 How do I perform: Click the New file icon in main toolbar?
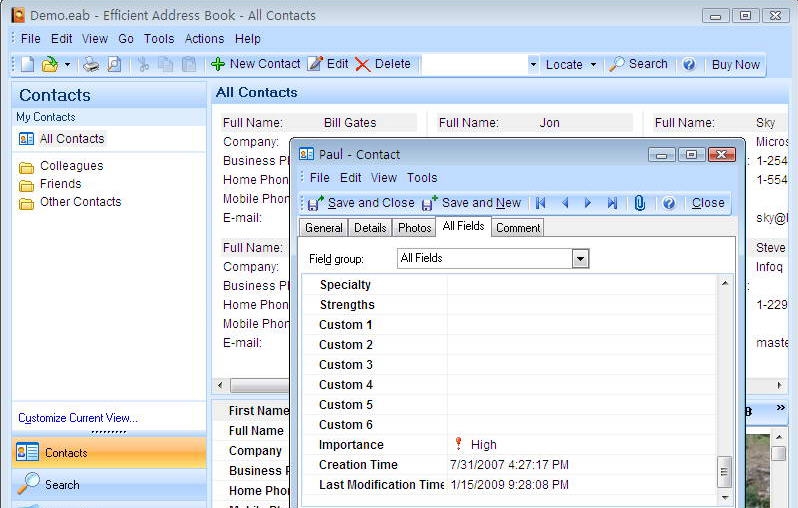coord(27,64)
